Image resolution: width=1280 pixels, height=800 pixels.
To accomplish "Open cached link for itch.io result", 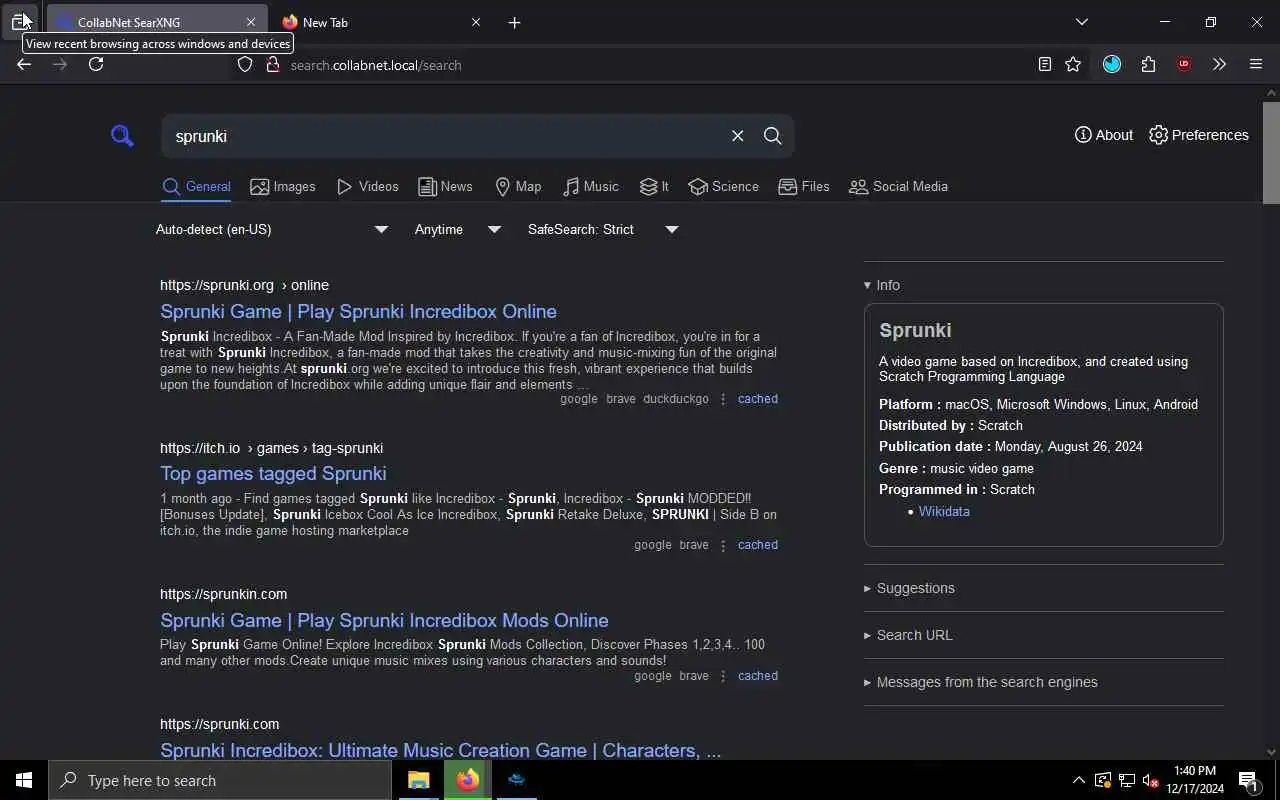I will coord(758,545).
